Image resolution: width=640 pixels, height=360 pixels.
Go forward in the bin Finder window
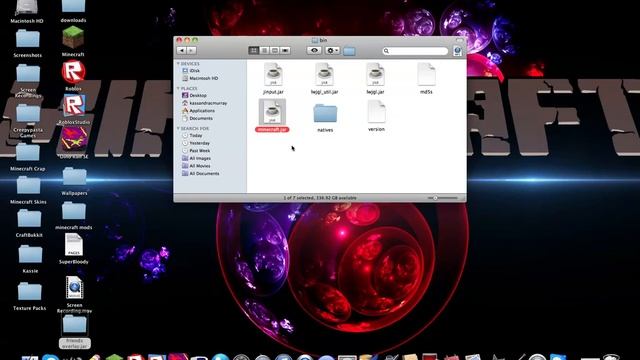coord(191,51)
